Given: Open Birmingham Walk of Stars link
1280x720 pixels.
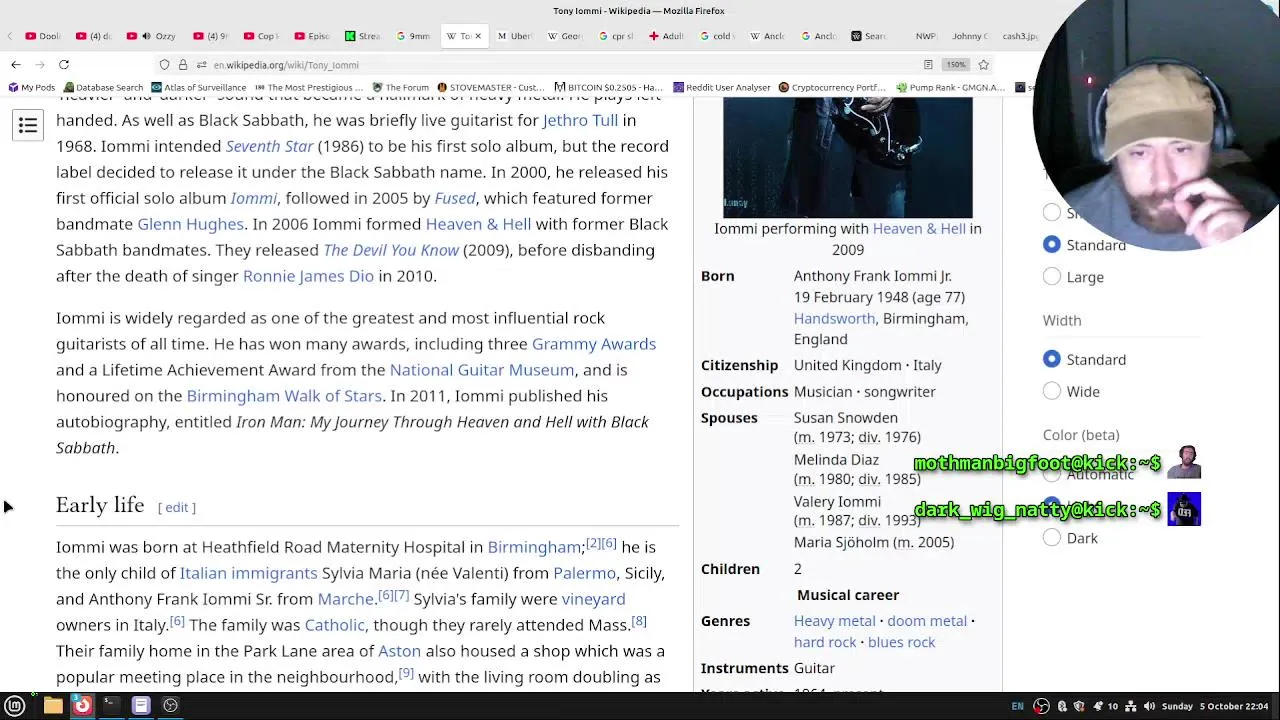Looking at the screenshot, I should (x=284, y=396).
